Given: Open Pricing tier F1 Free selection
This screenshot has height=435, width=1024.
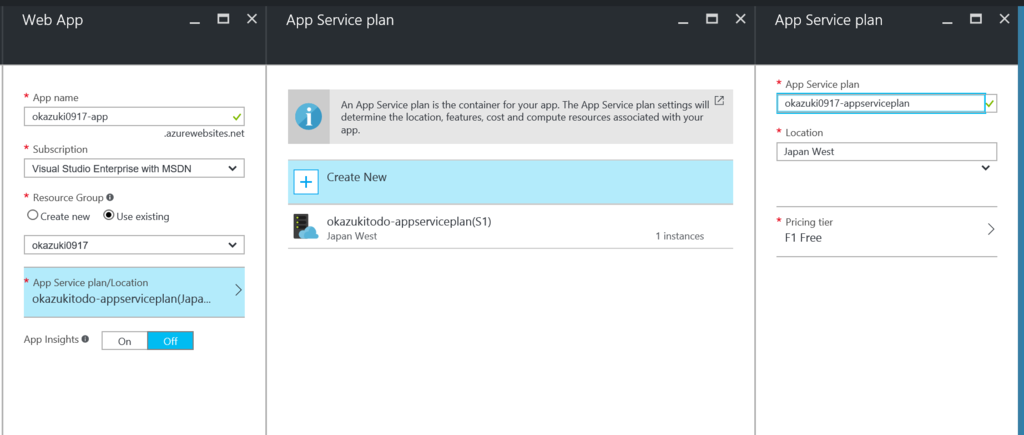Looking at the screenshot, I should pos(886,231).
